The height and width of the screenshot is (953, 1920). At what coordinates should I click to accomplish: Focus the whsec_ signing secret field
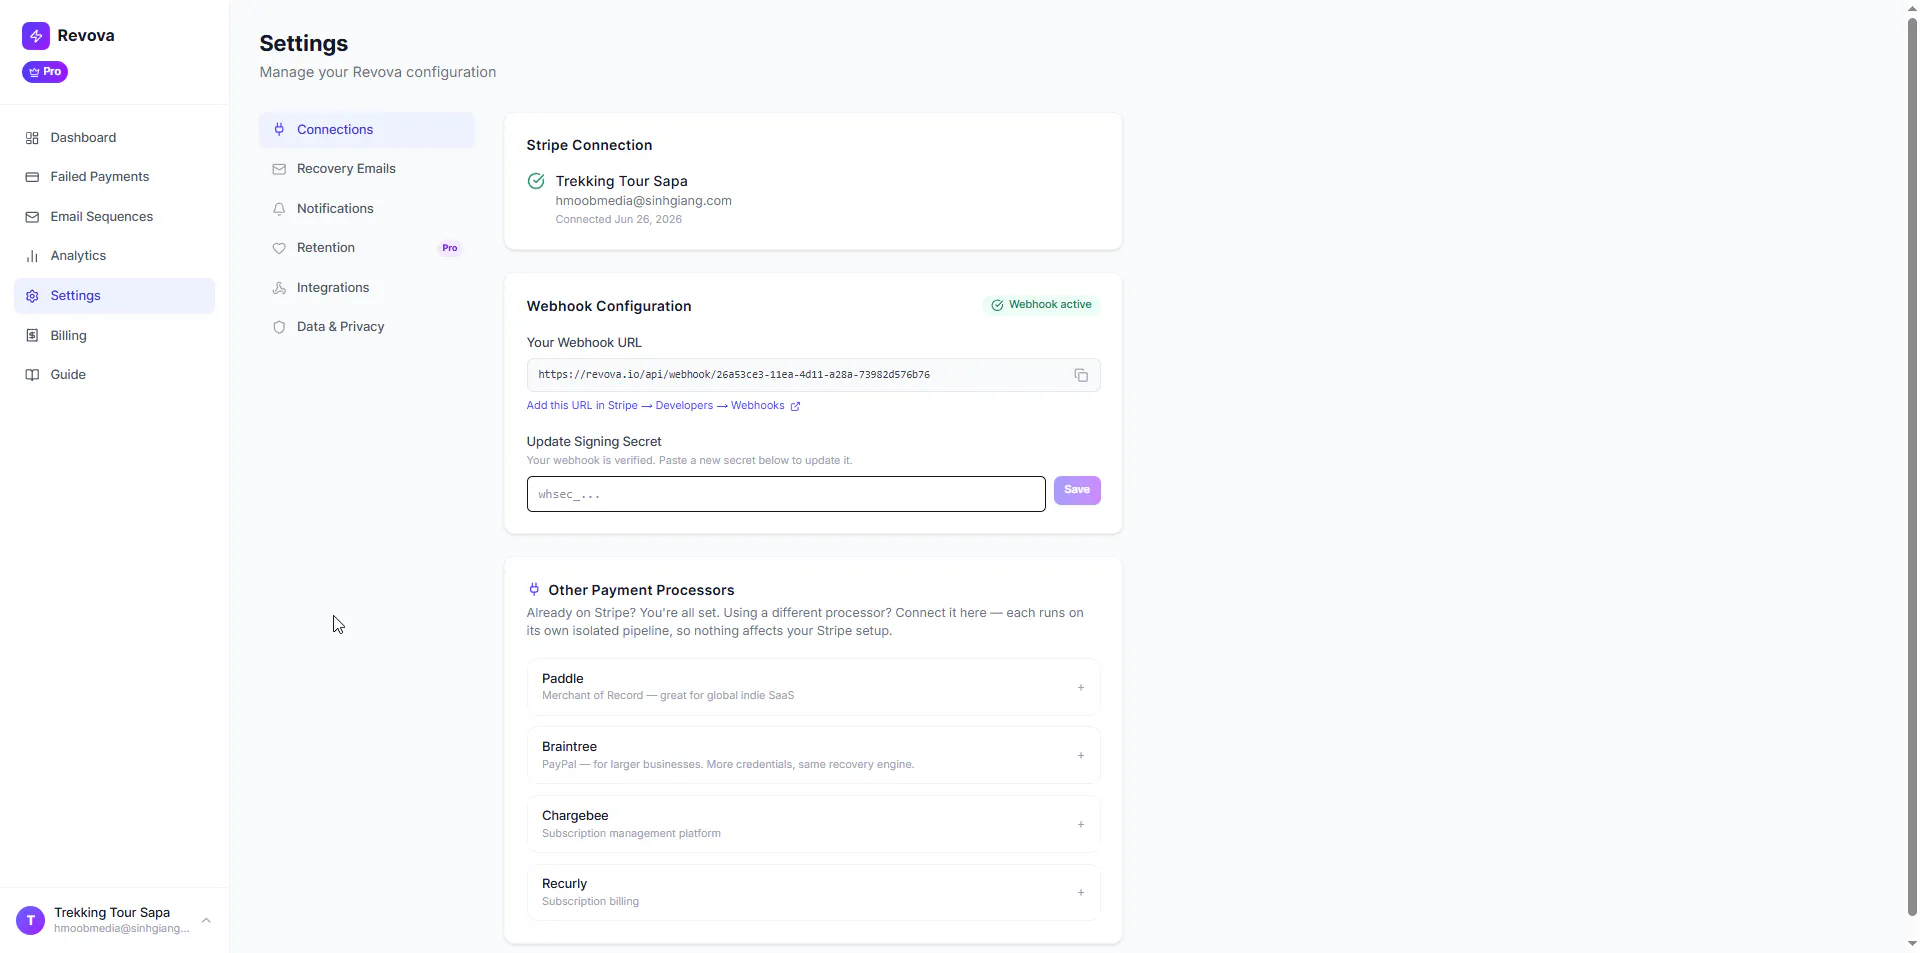[786, 494]
